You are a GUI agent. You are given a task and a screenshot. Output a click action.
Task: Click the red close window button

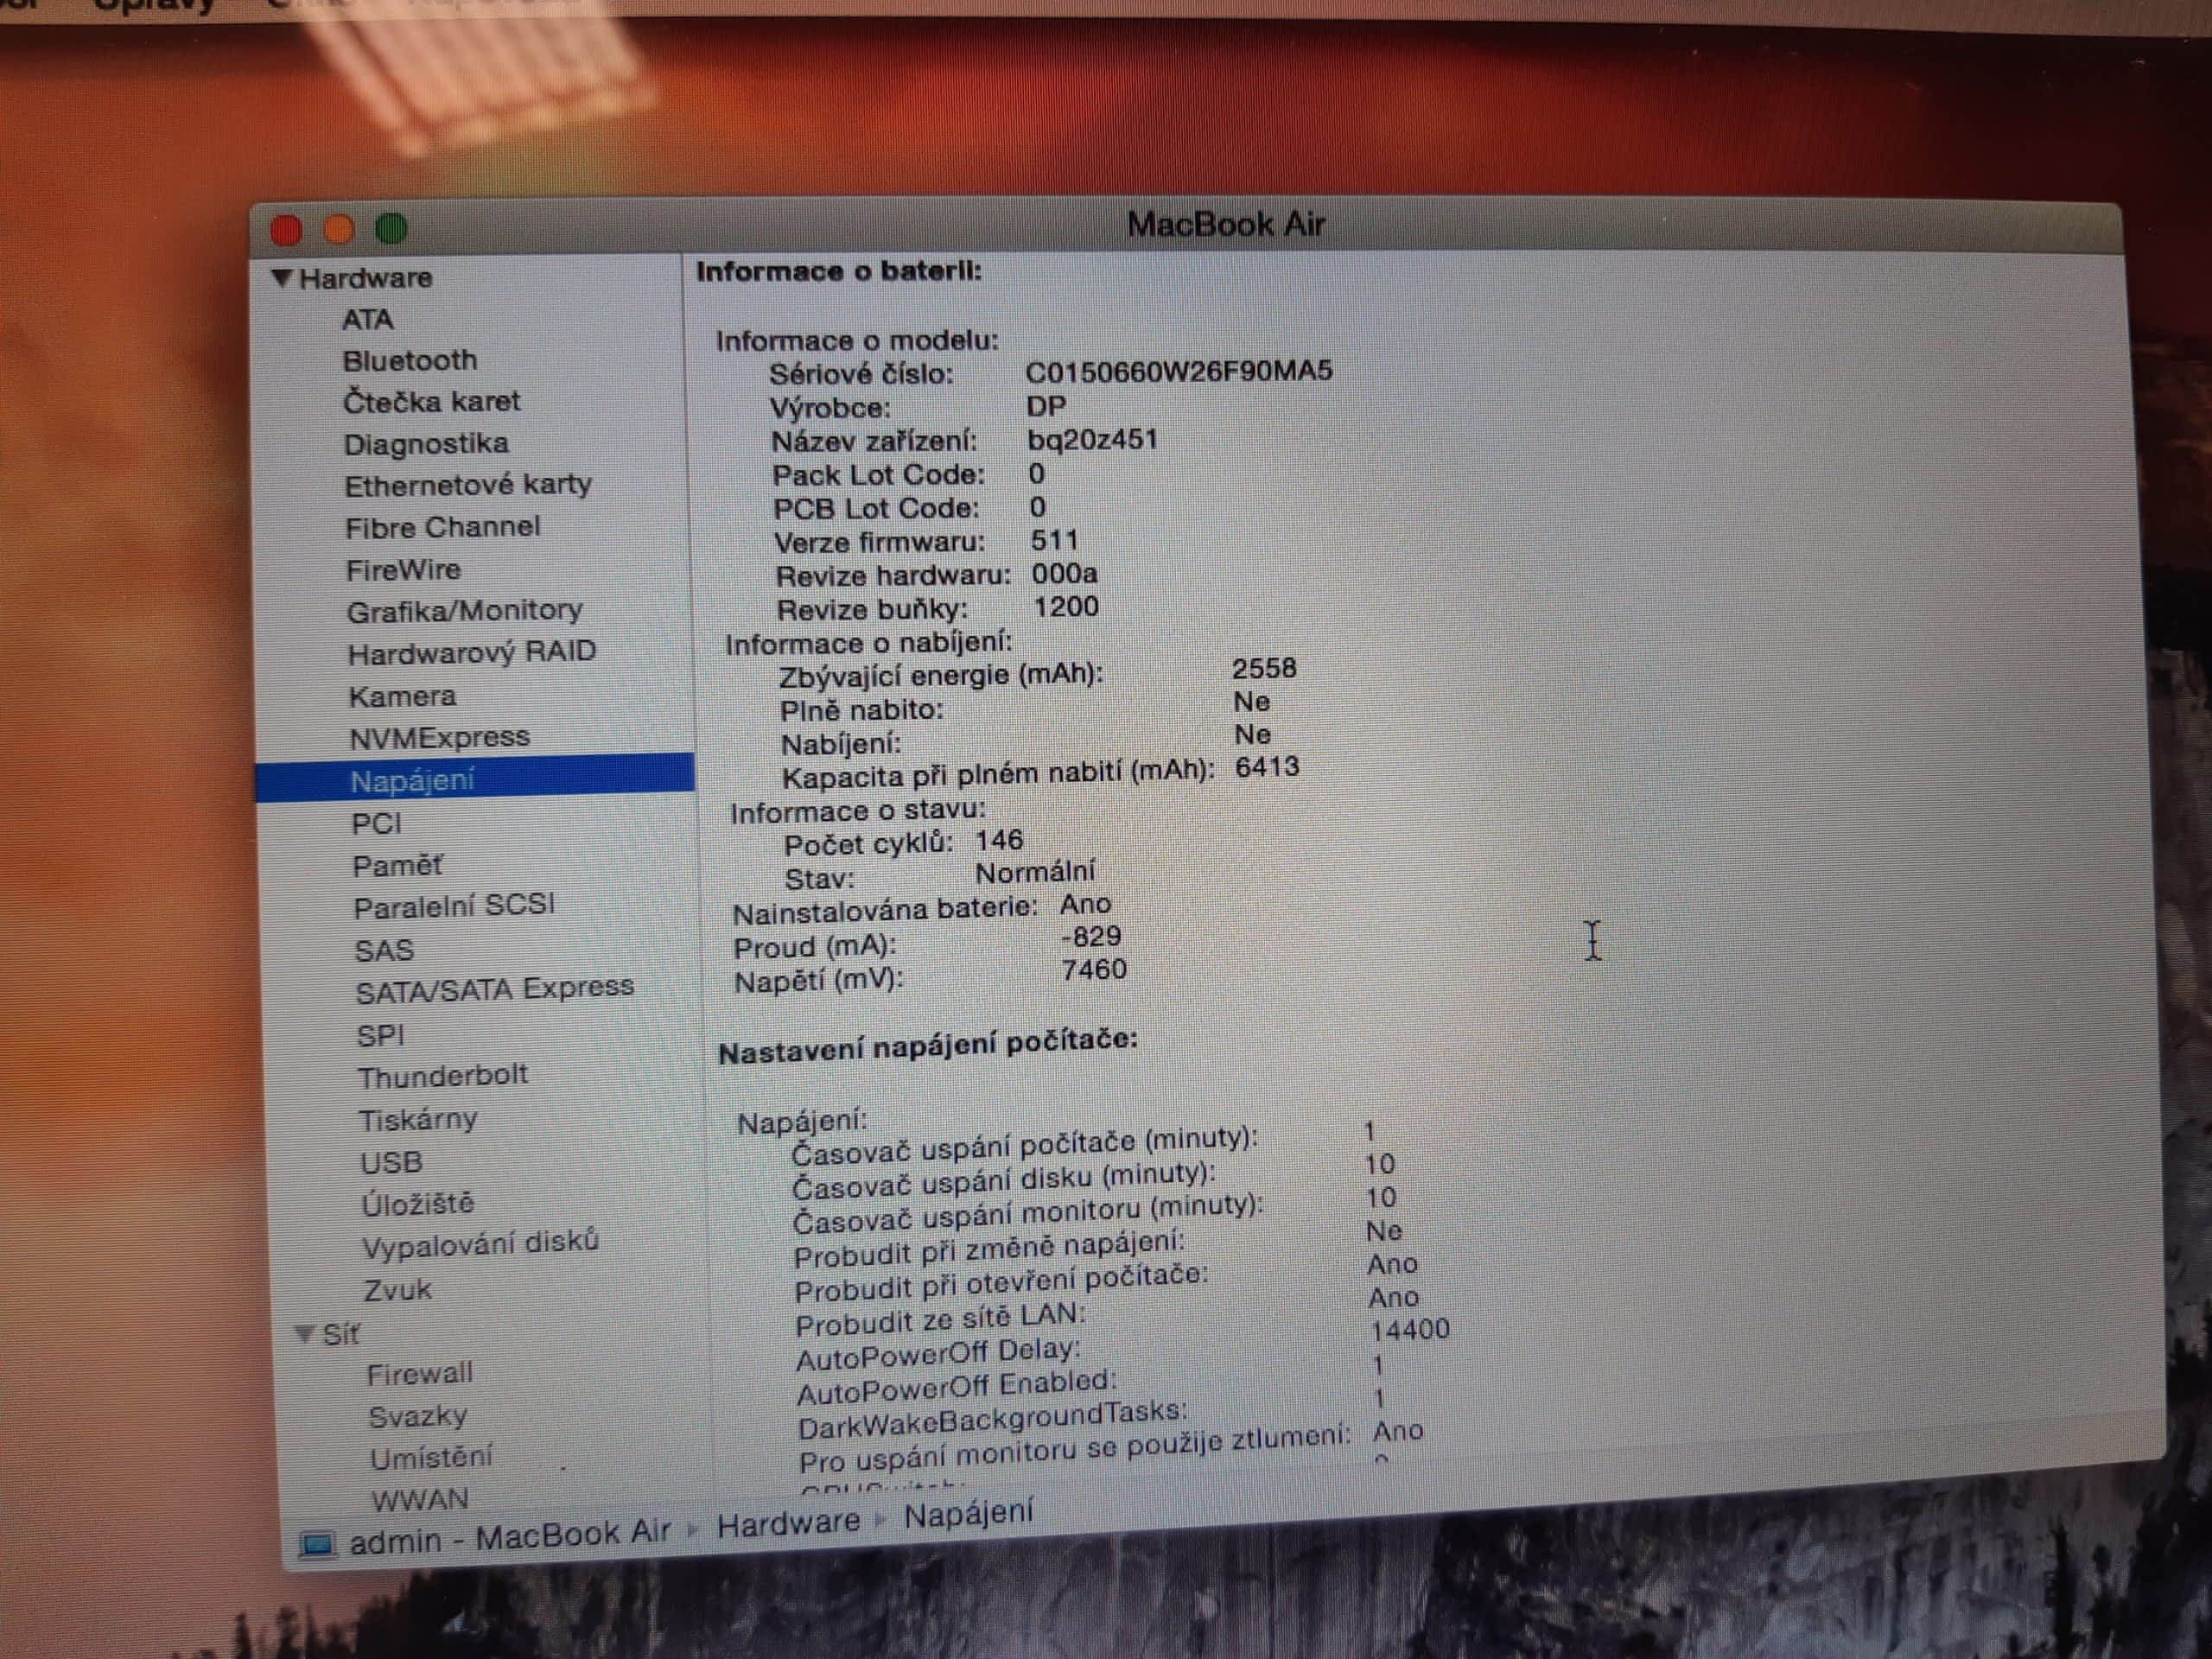pos(287,230)
